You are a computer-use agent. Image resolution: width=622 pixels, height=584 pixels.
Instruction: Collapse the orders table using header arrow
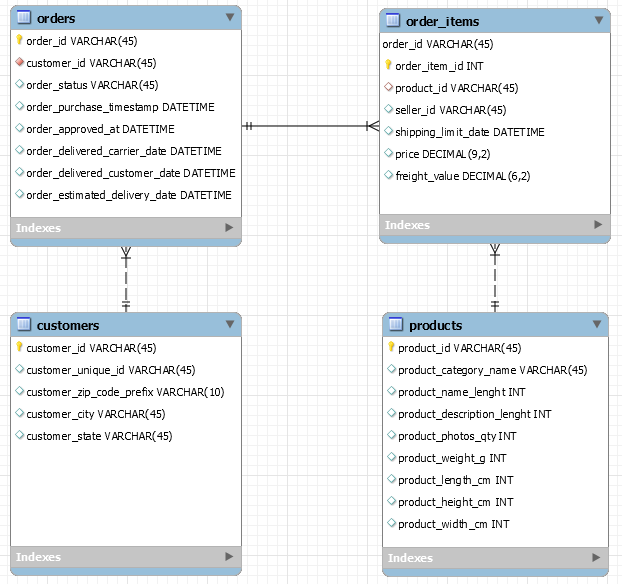click(x=230, y=17)
